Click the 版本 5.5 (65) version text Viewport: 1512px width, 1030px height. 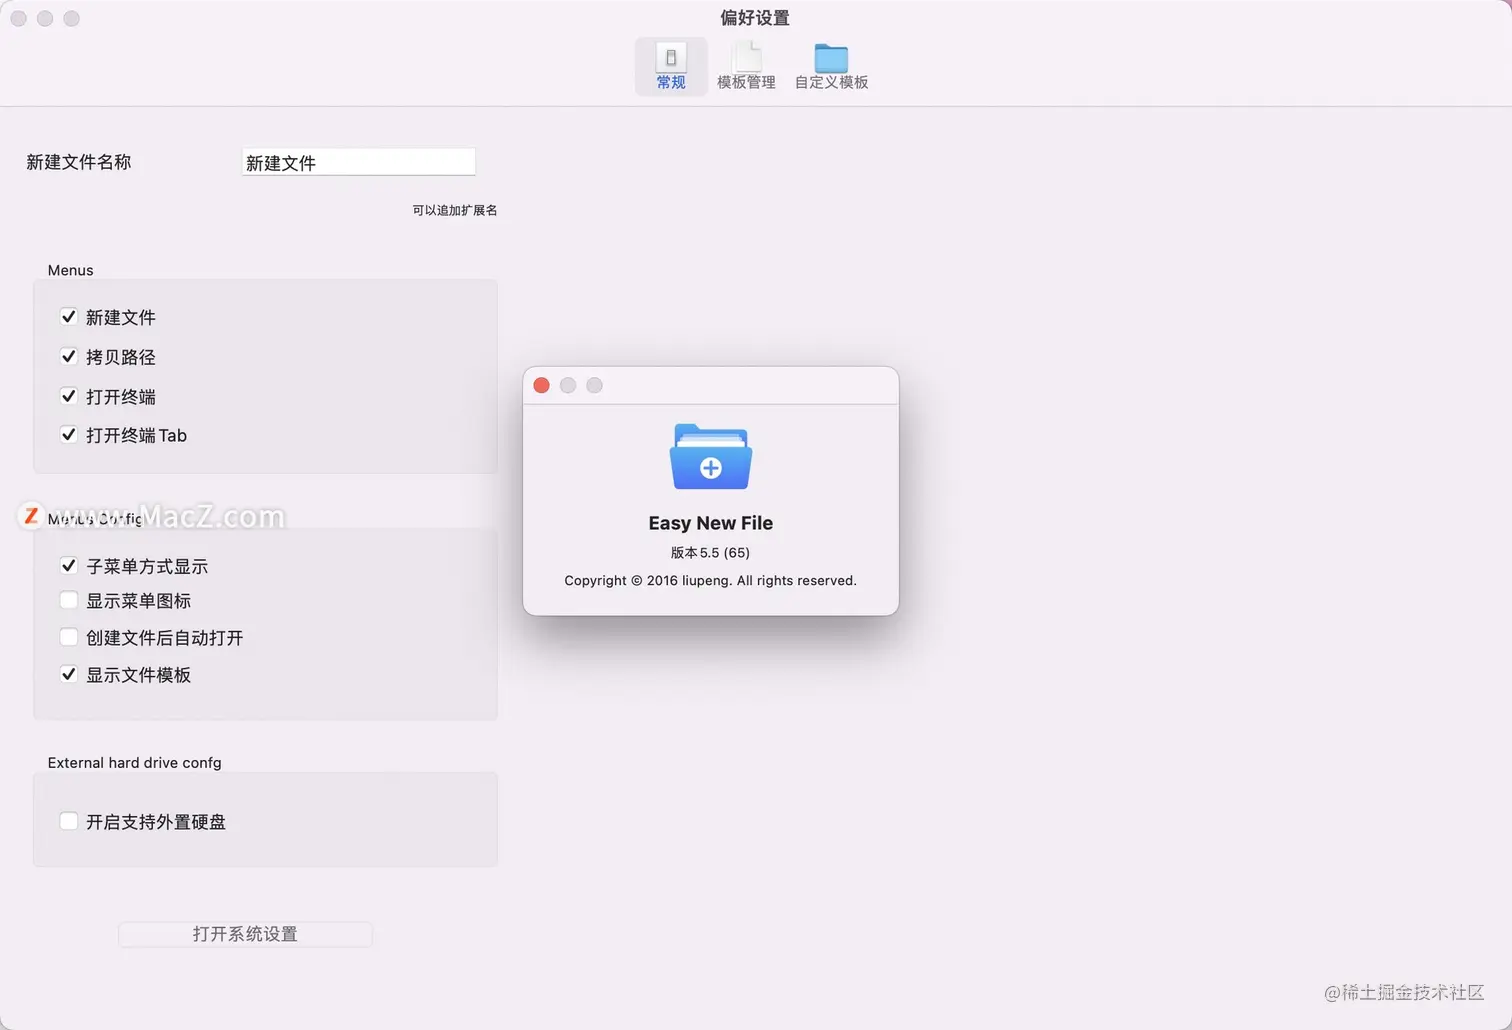point(710,552)
